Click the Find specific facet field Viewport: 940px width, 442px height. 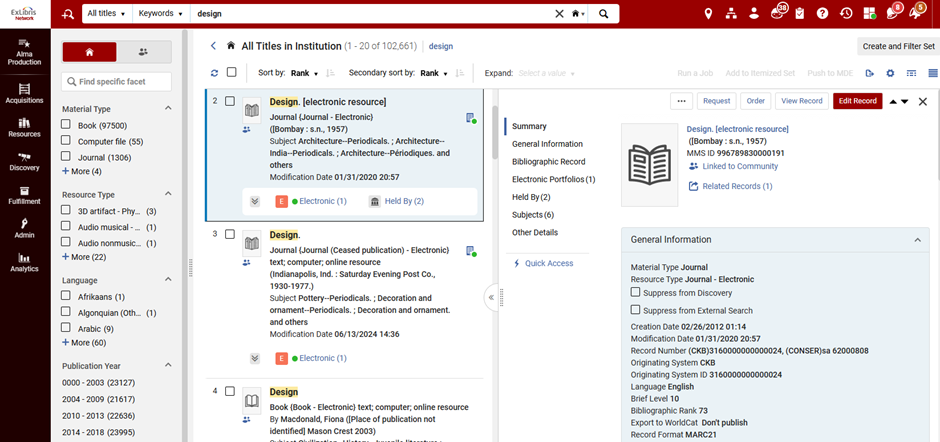116,82
